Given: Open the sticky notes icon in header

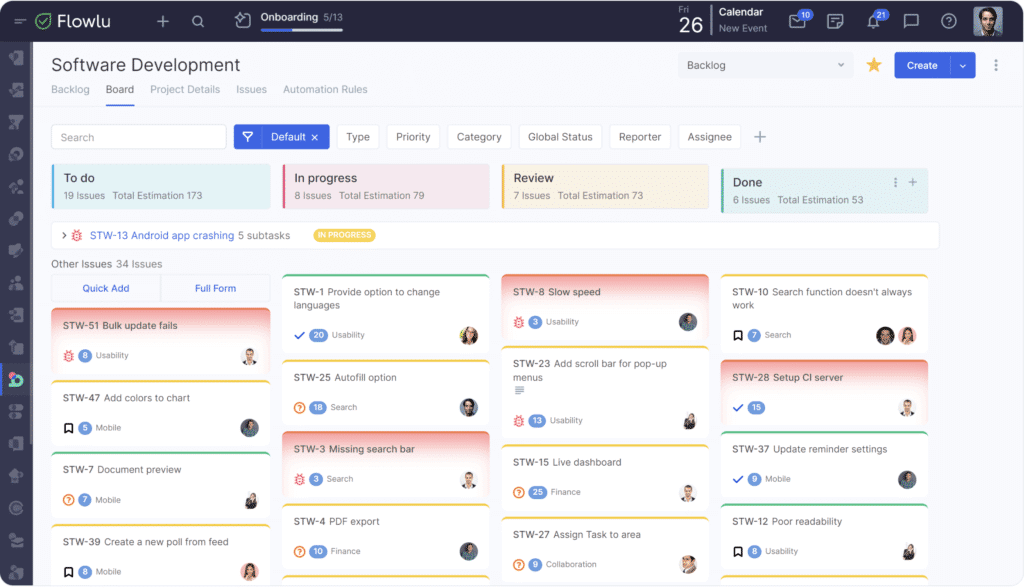Looking at the screenshot, I should point(835,21).
